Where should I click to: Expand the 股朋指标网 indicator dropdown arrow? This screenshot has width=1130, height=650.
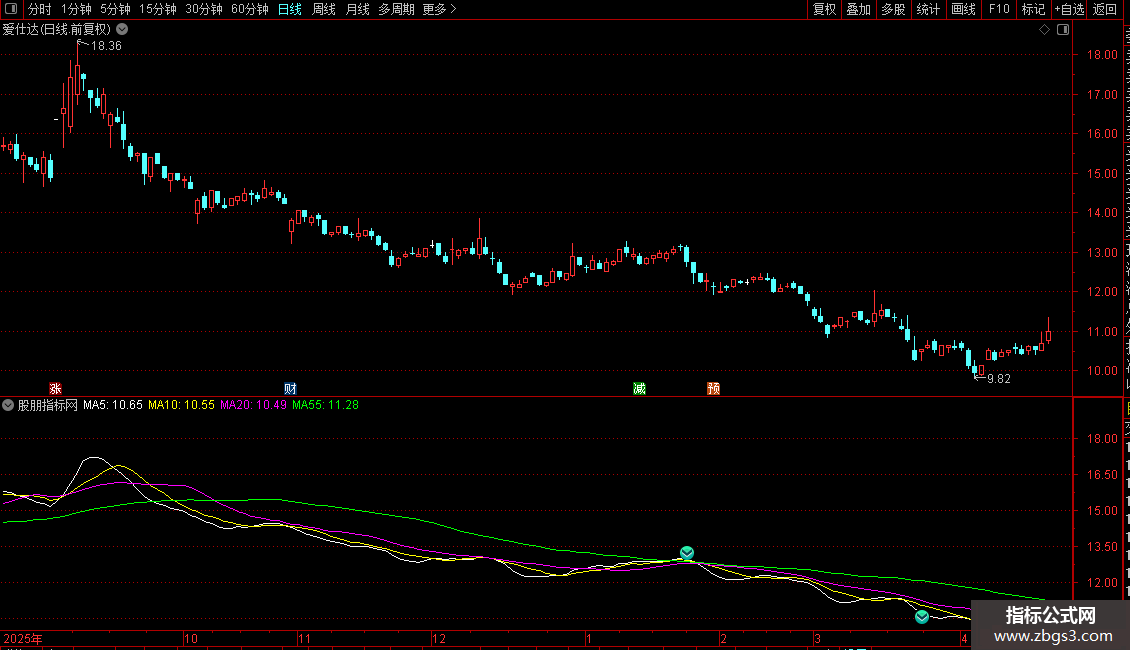coord(9,405)
